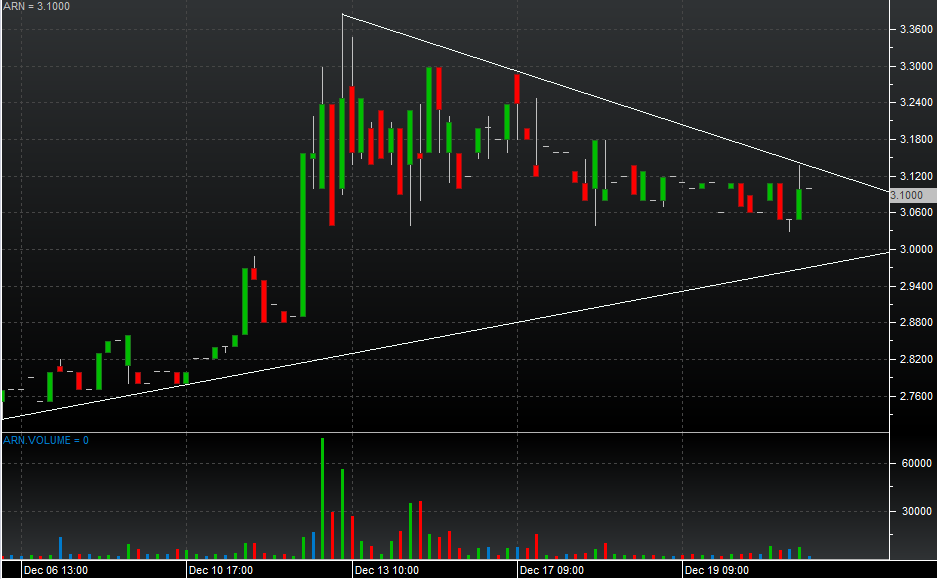Click the 3.3600 price axis label
The height and width of the screenshot is (579, 937).
pos(915,30)
